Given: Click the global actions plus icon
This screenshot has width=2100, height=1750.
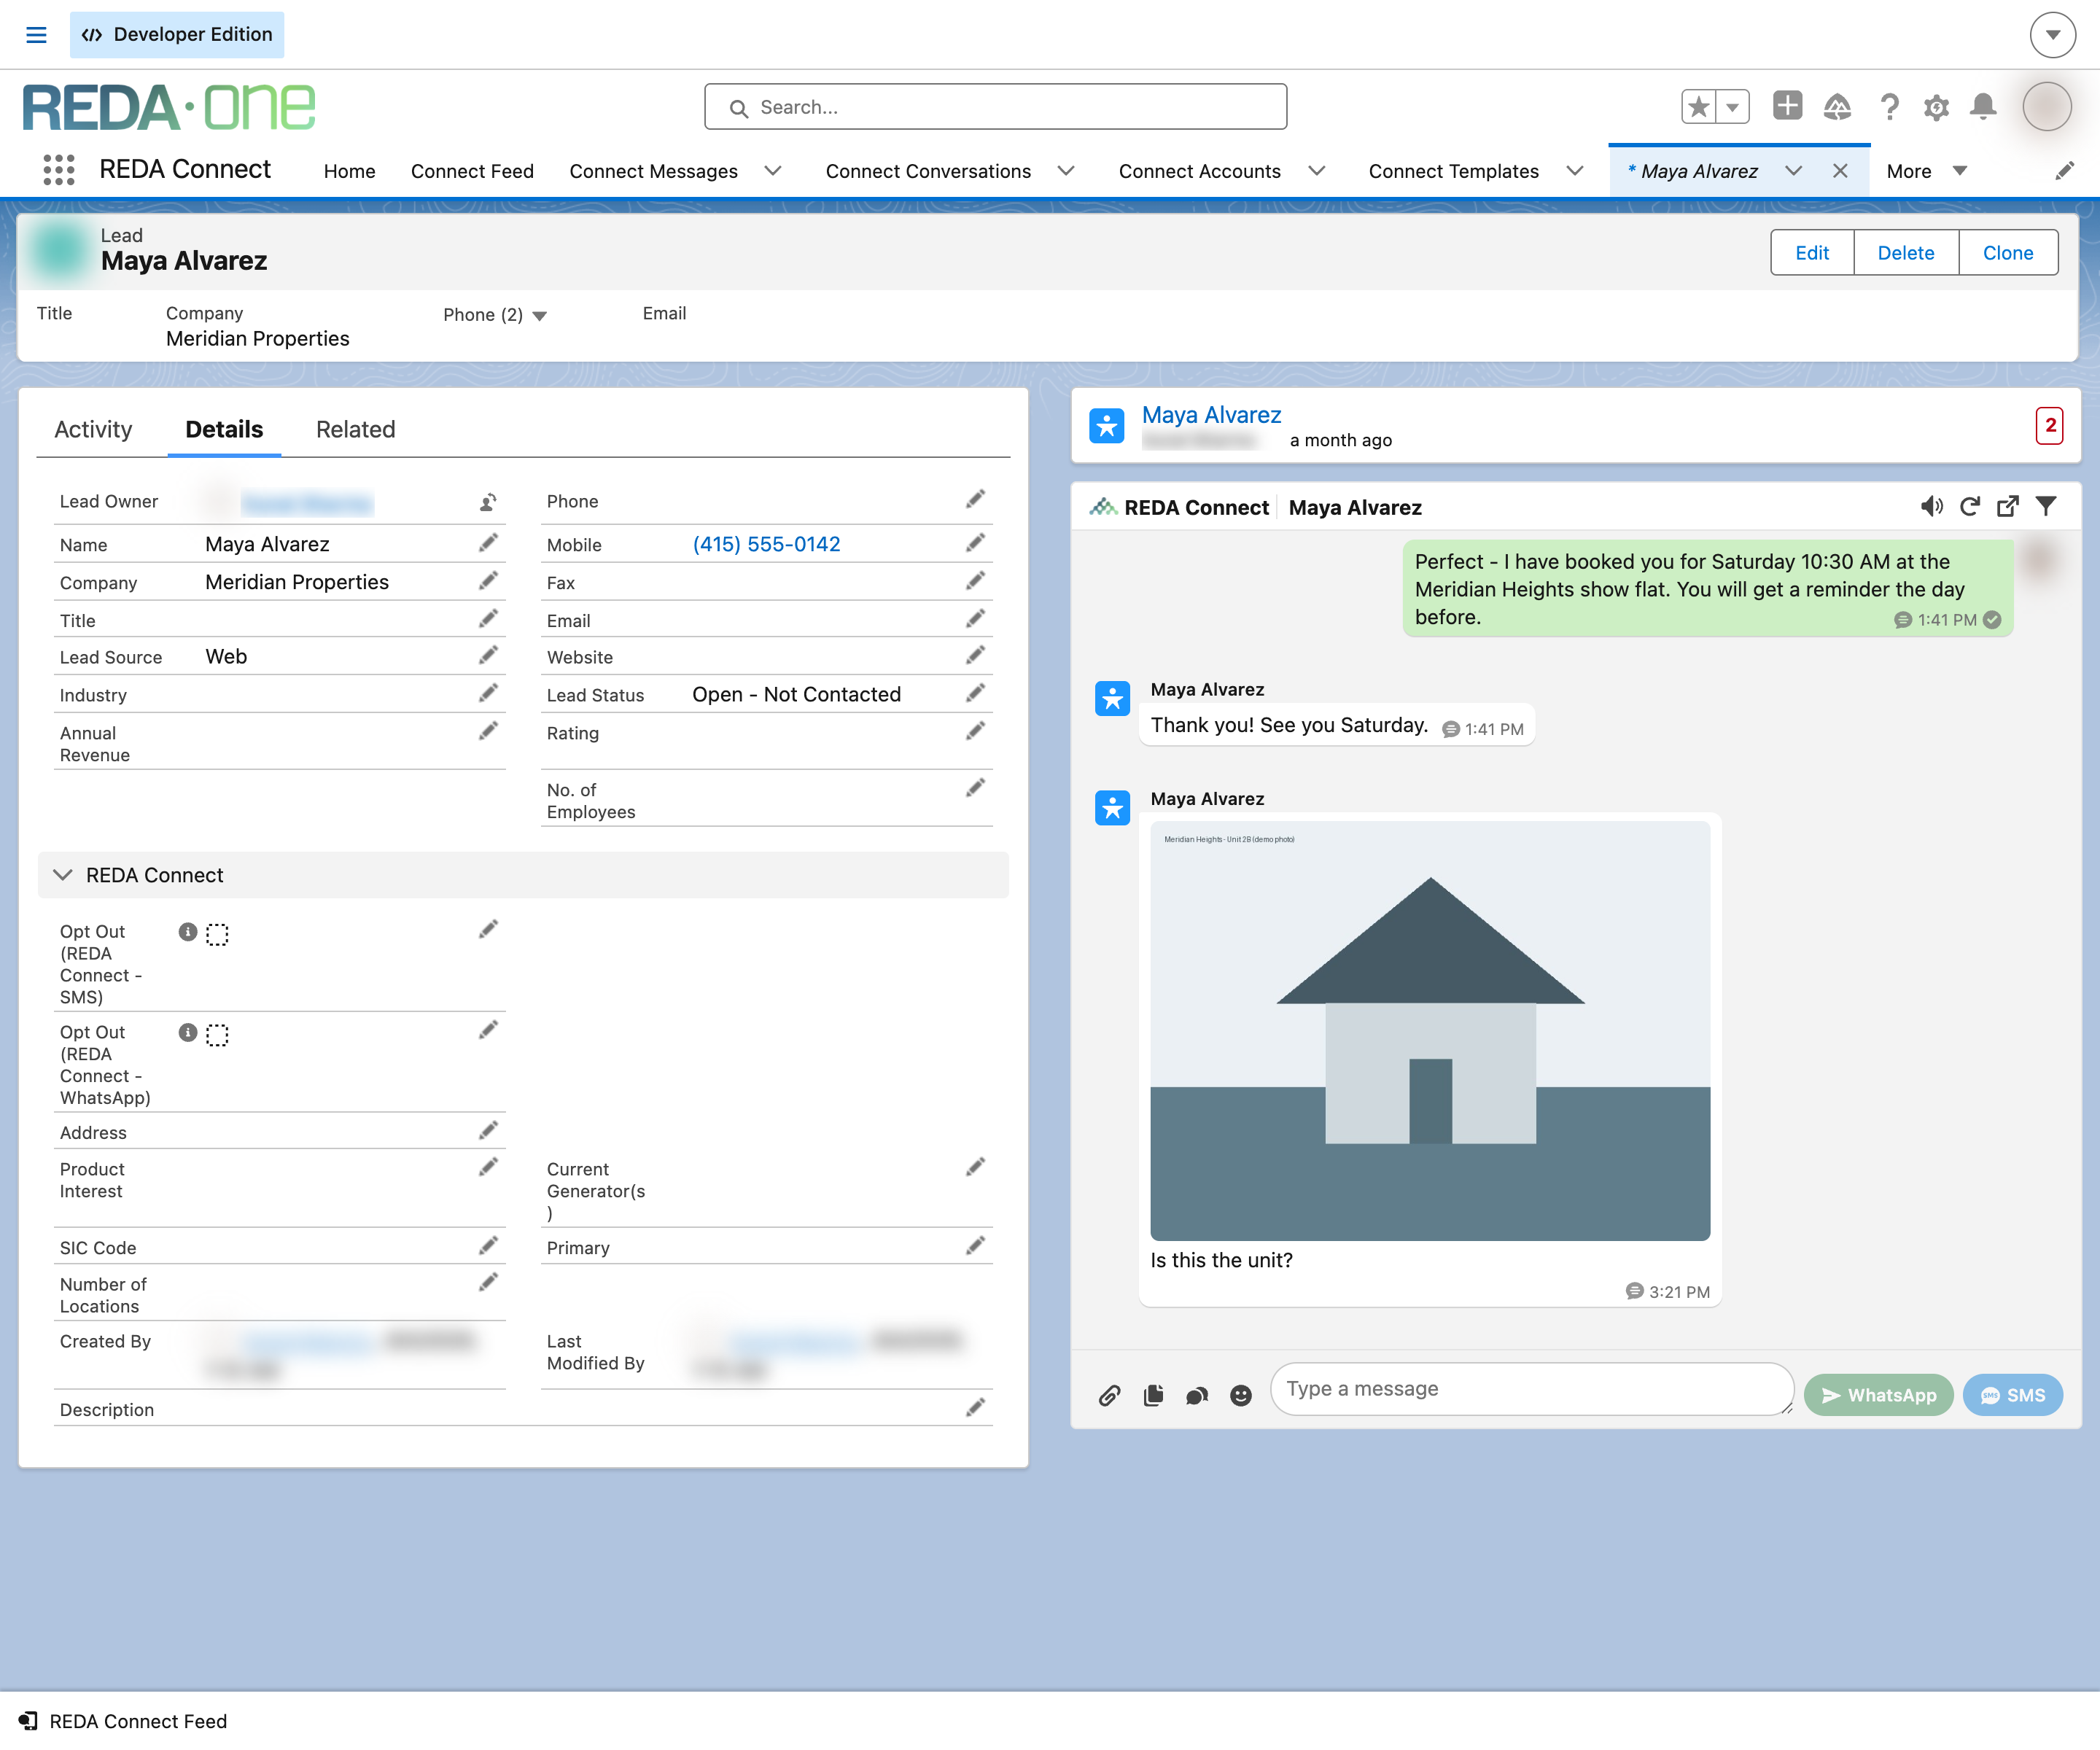Looking at the screenshot, I should click(x=1787, y=105).
